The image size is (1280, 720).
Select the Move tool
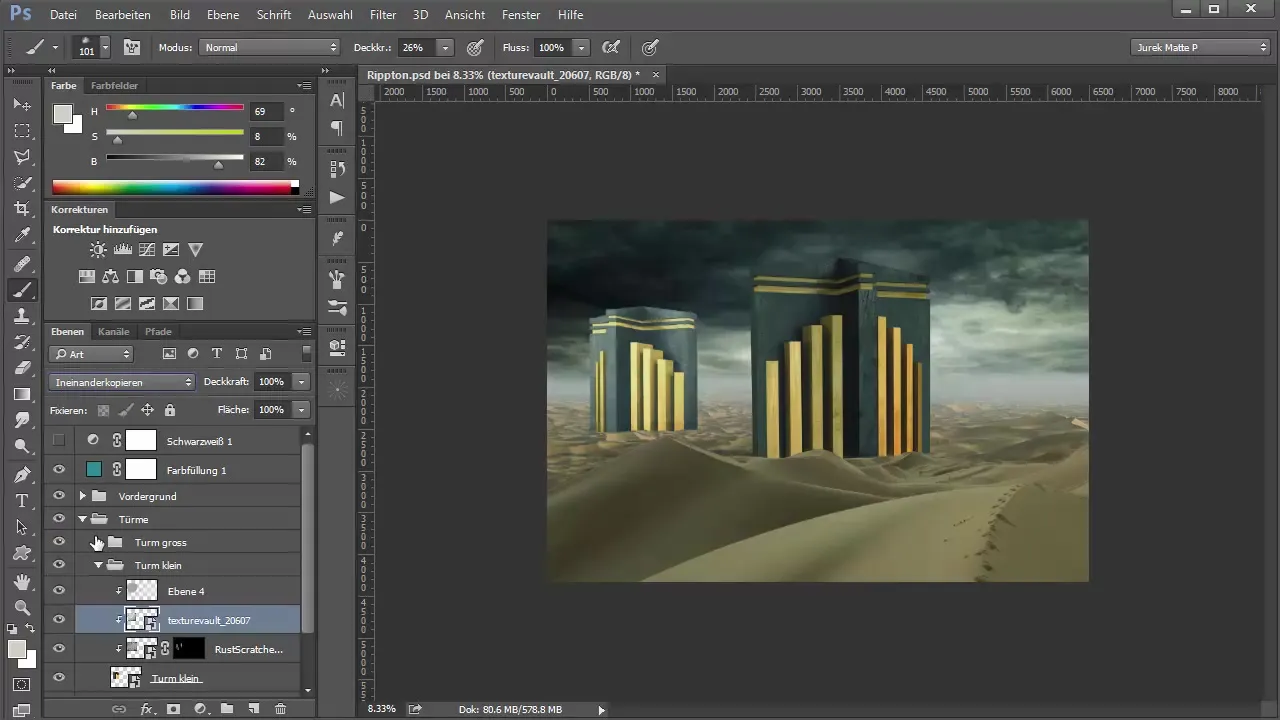(22, 104)
